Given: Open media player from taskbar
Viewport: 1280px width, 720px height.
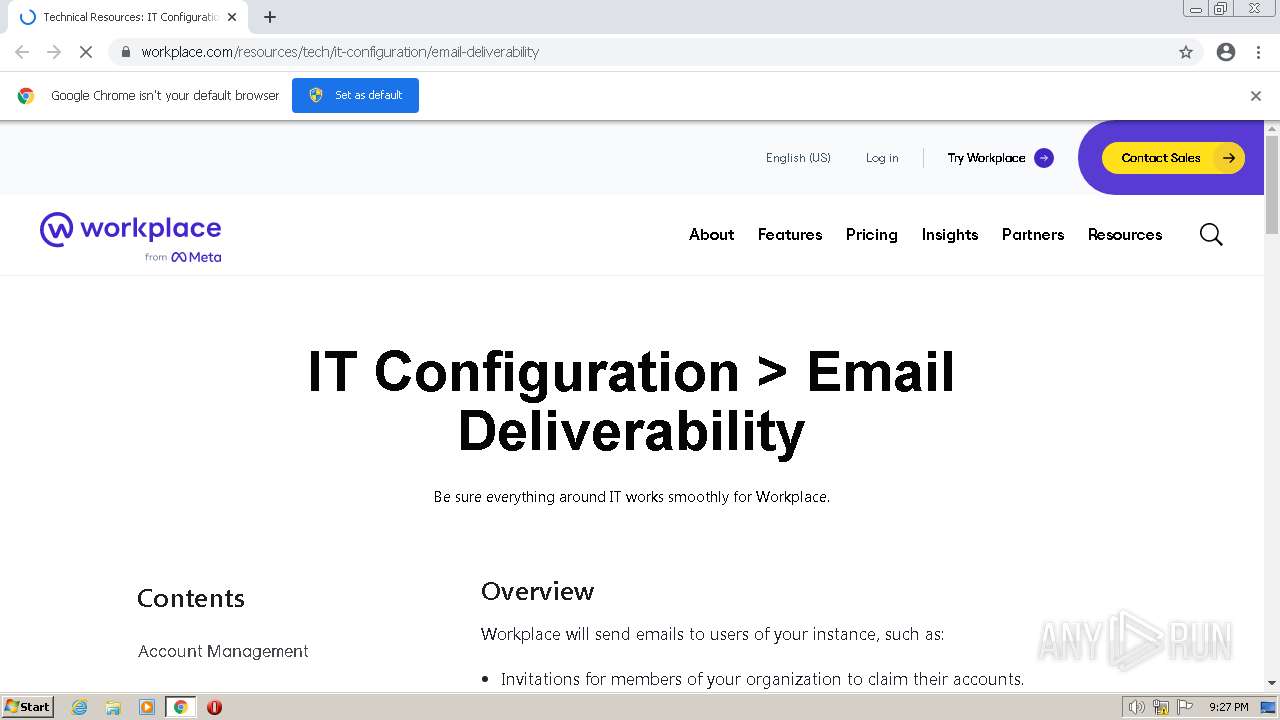Looking at the screenshot, I should (x=147, y=707).
